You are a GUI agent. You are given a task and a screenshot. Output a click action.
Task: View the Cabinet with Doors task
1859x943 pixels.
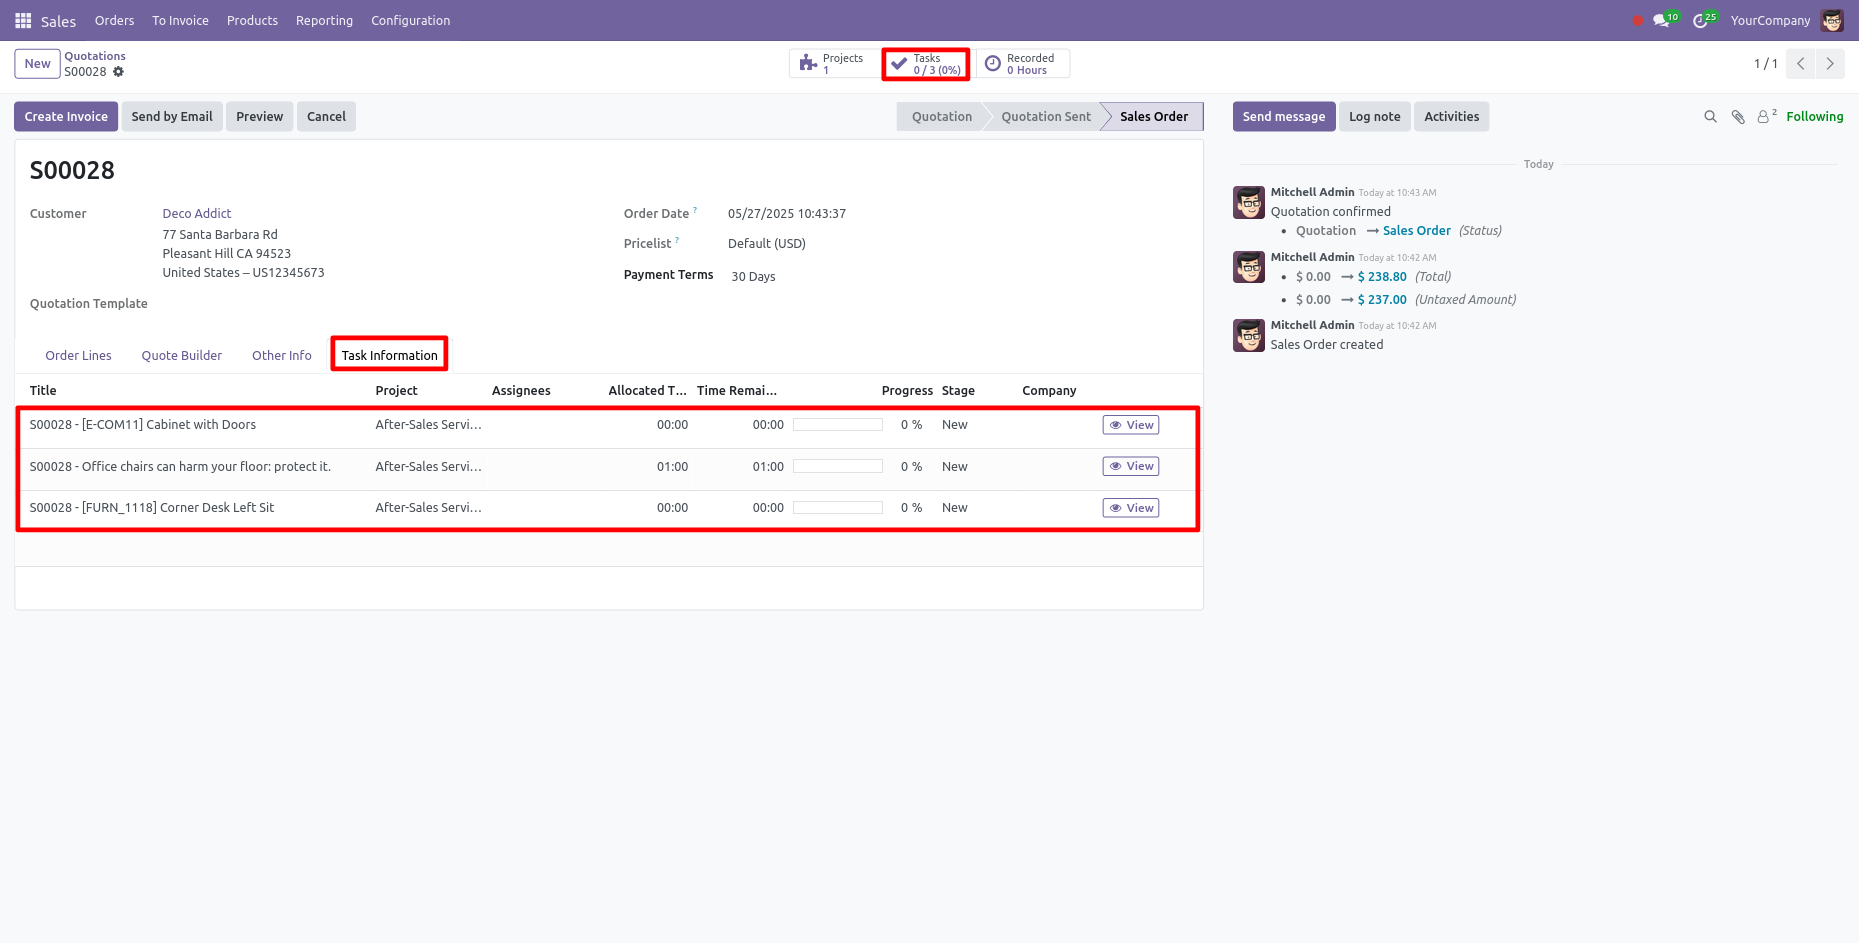[x=1130, y=425]
